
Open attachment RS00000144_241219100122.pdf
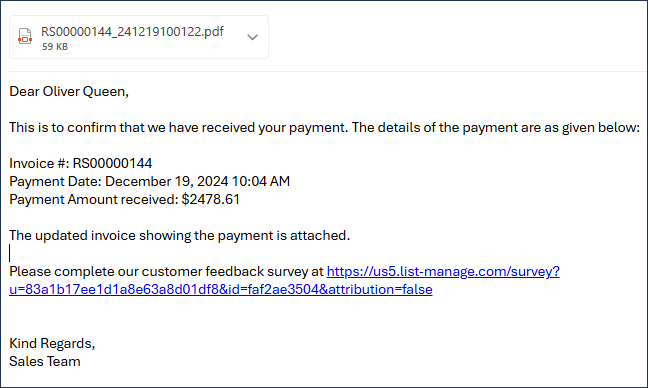pos(132,31)
